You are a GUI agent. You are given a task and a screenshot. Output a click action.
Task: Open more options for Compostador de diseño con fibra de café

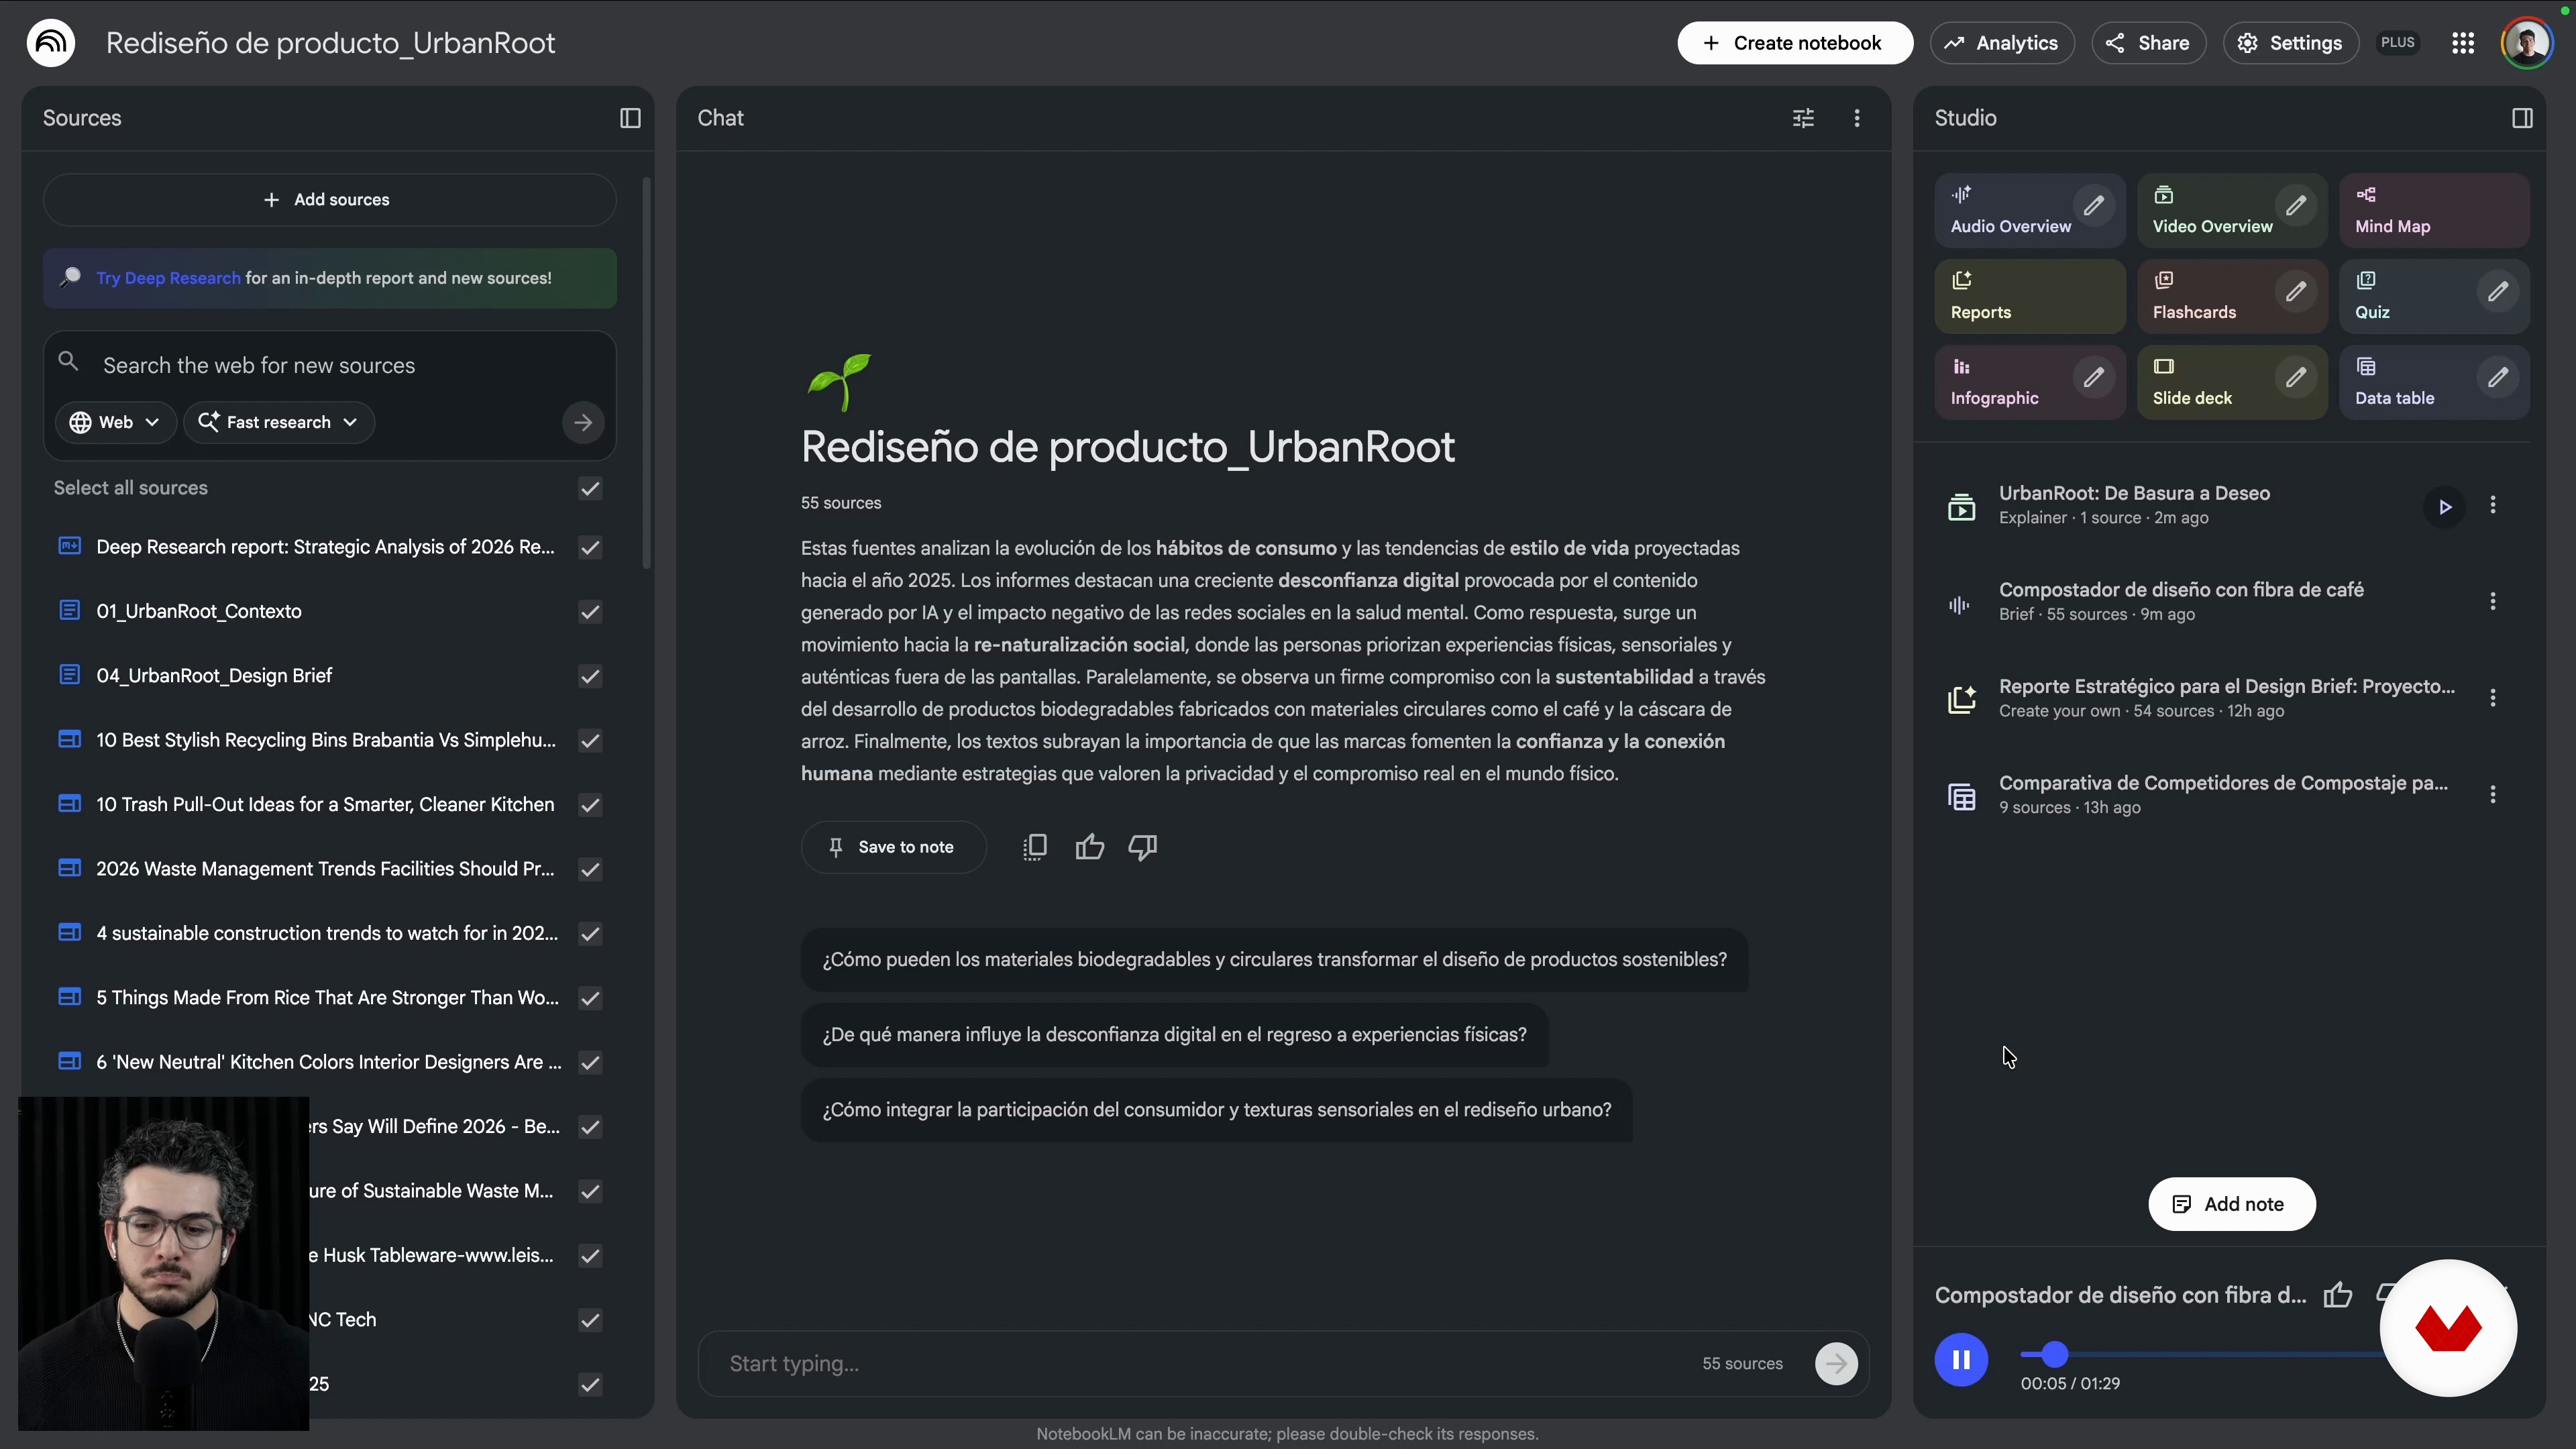pos(2493,601)
